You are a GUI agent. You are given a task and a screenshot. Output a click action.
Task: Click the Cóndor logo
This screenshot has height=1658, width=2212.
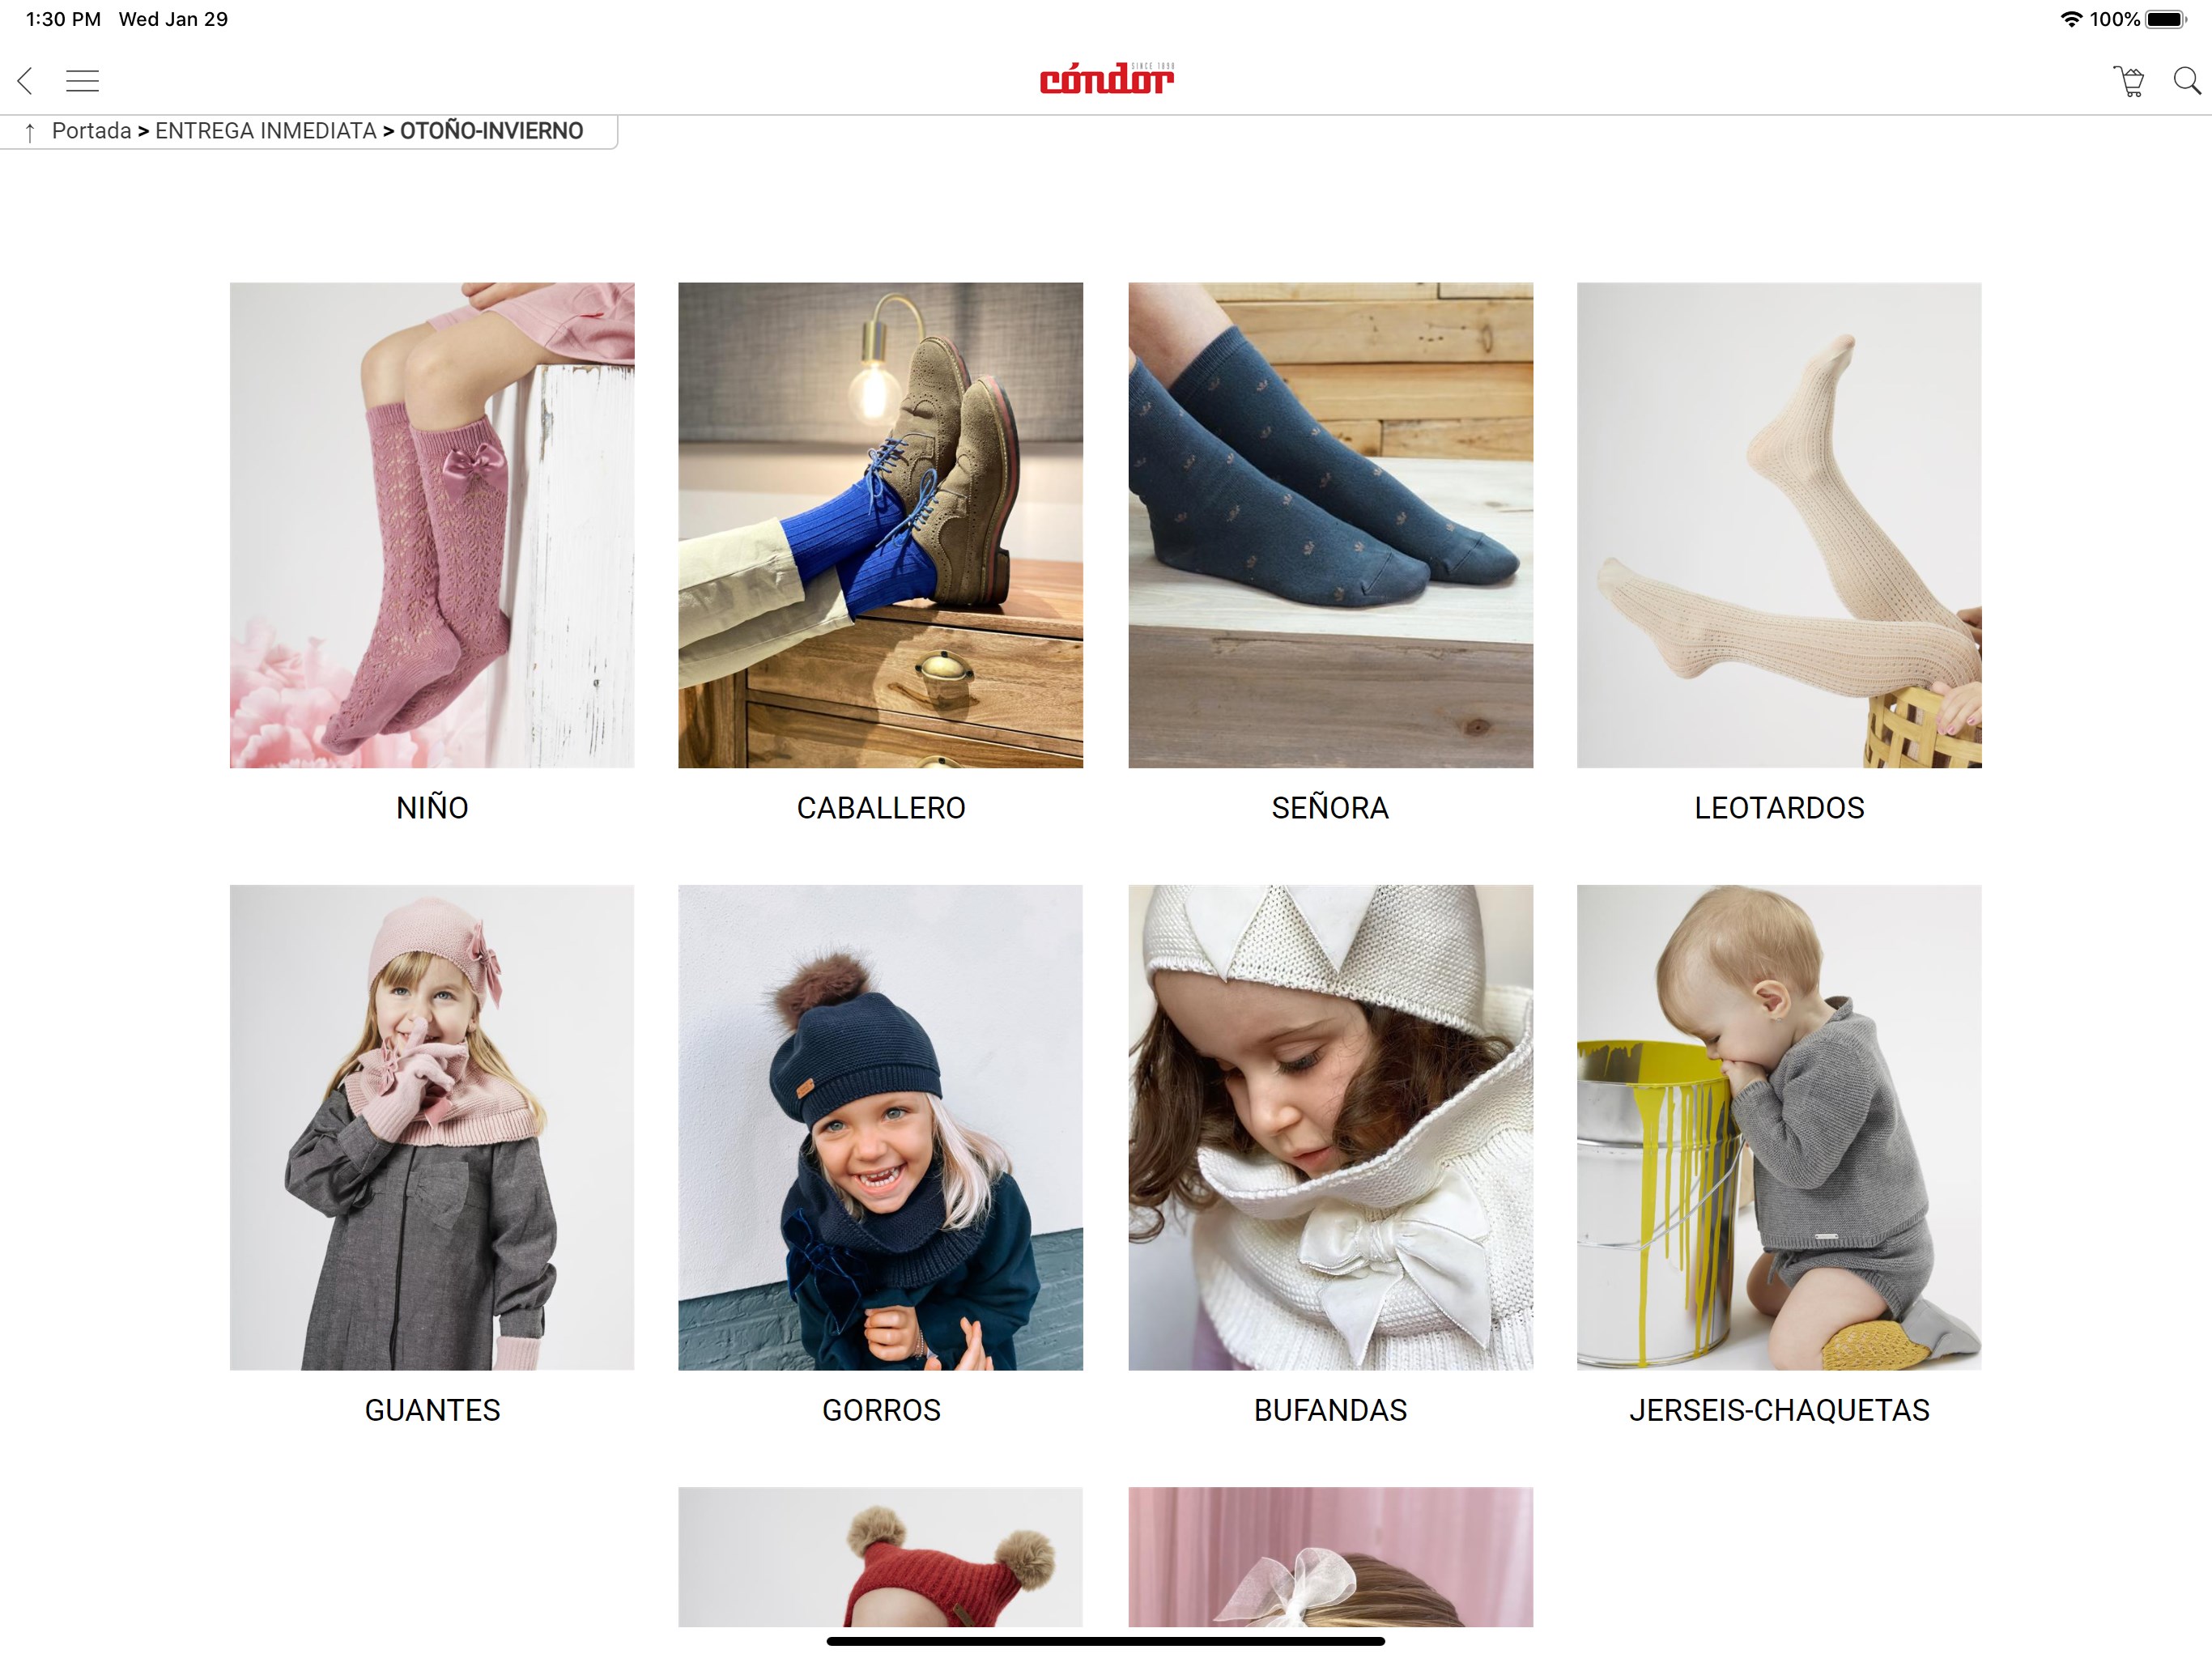1106,78
